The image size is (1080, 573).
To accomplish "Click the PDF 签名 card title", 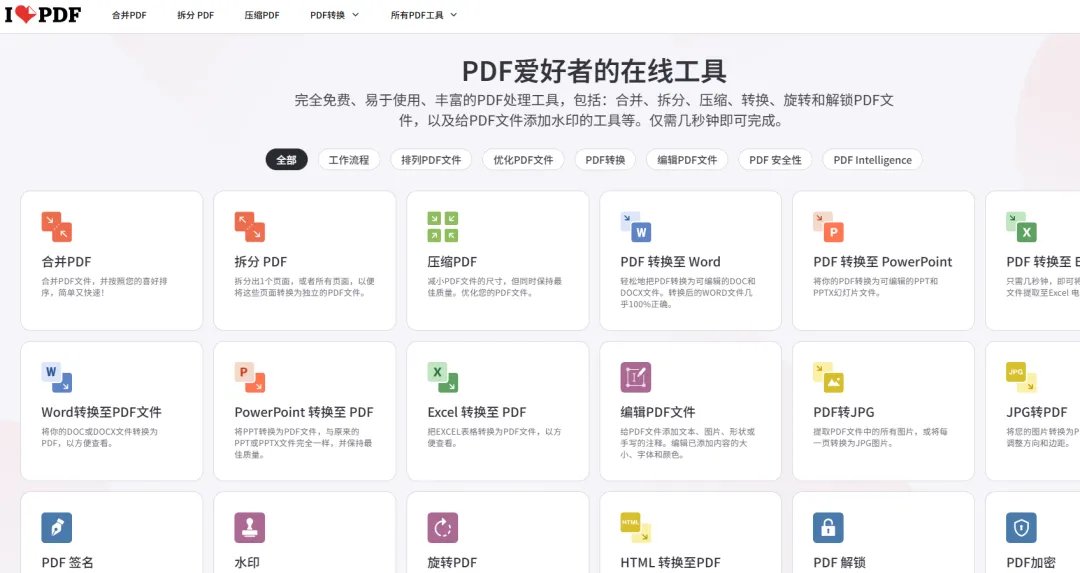I will tap(68, 563).
